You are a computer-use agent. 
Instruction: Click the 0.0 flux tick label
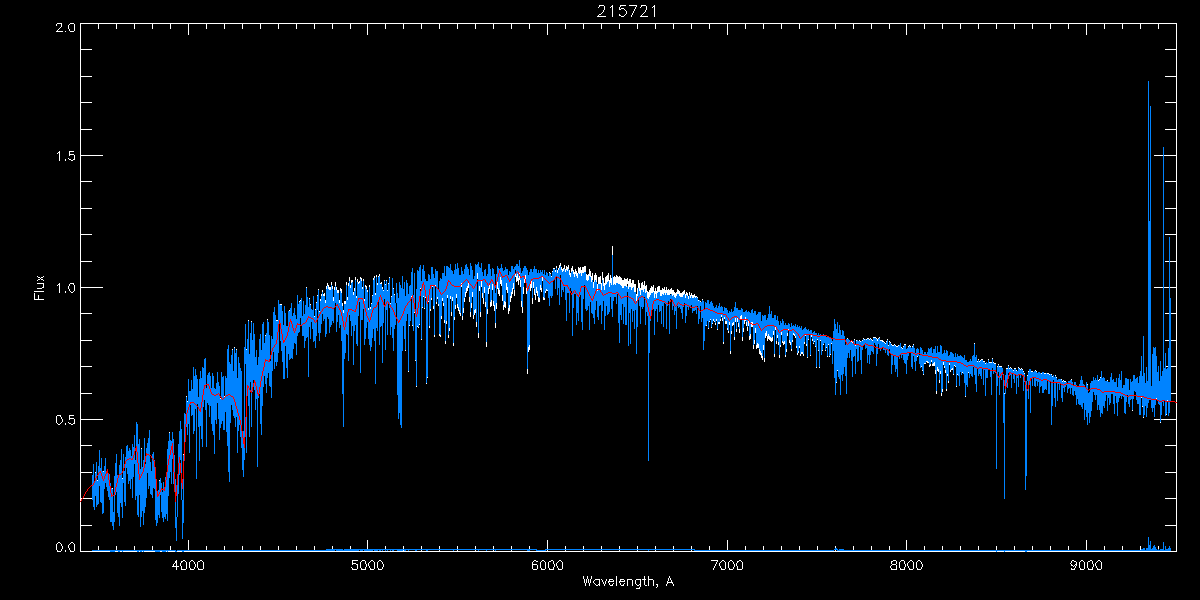coord(65,547)
